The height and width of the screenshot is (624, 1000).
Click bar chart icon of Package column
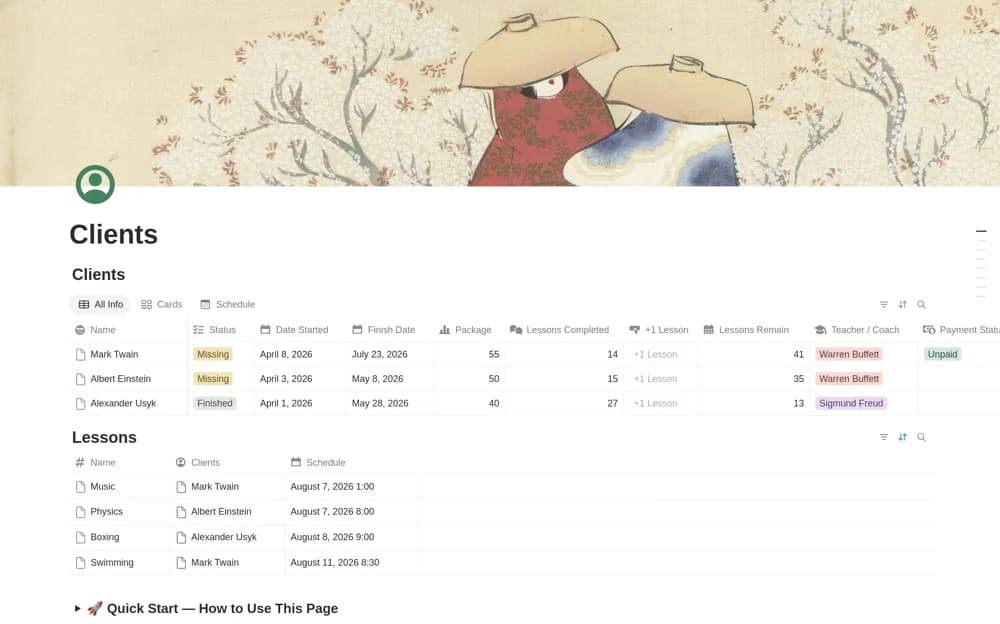tap(445, 330)
